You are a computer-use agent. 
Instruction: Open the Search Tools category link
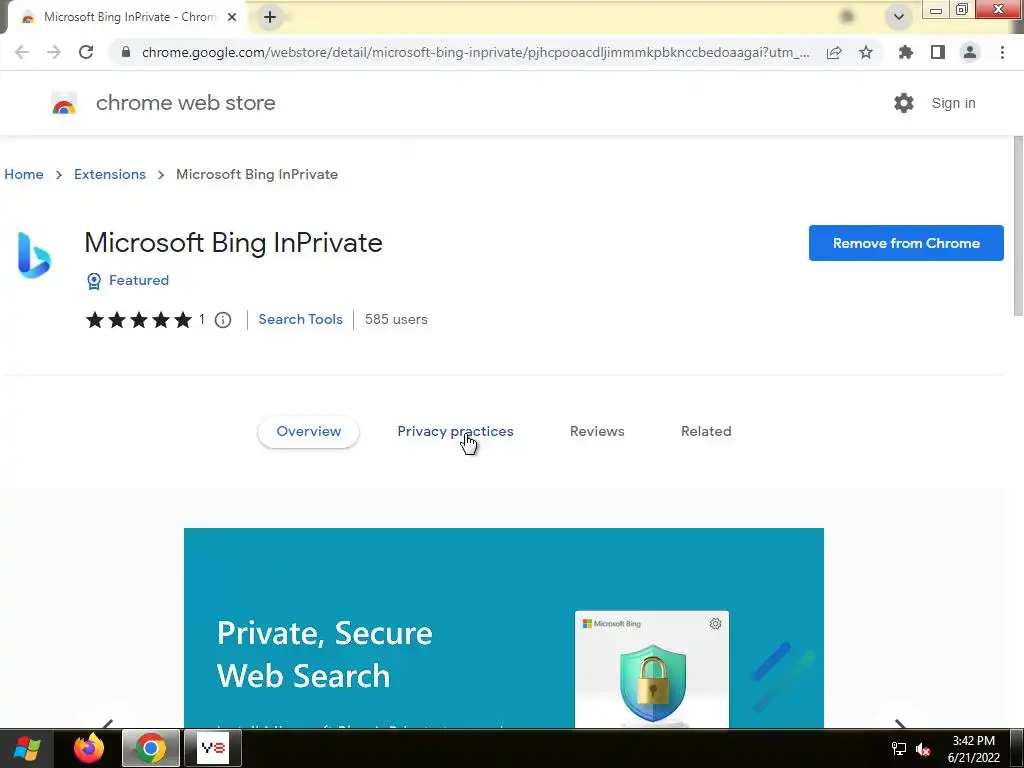point(300,319)
